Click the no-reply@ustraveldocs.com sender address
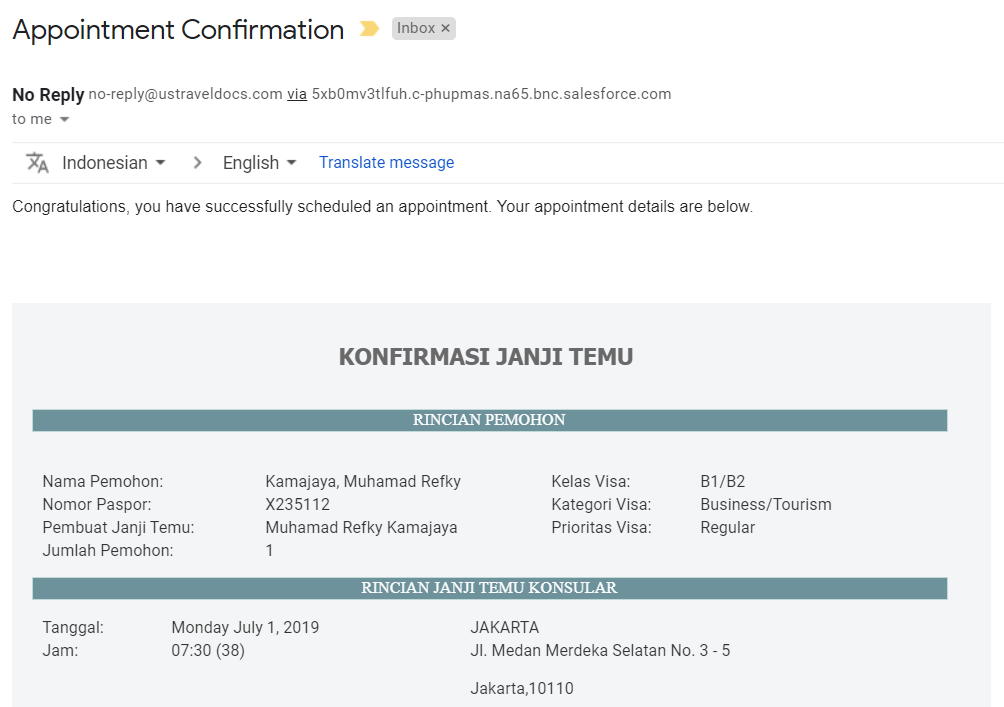Screen dimensions: 1004x707 (185, 94)
